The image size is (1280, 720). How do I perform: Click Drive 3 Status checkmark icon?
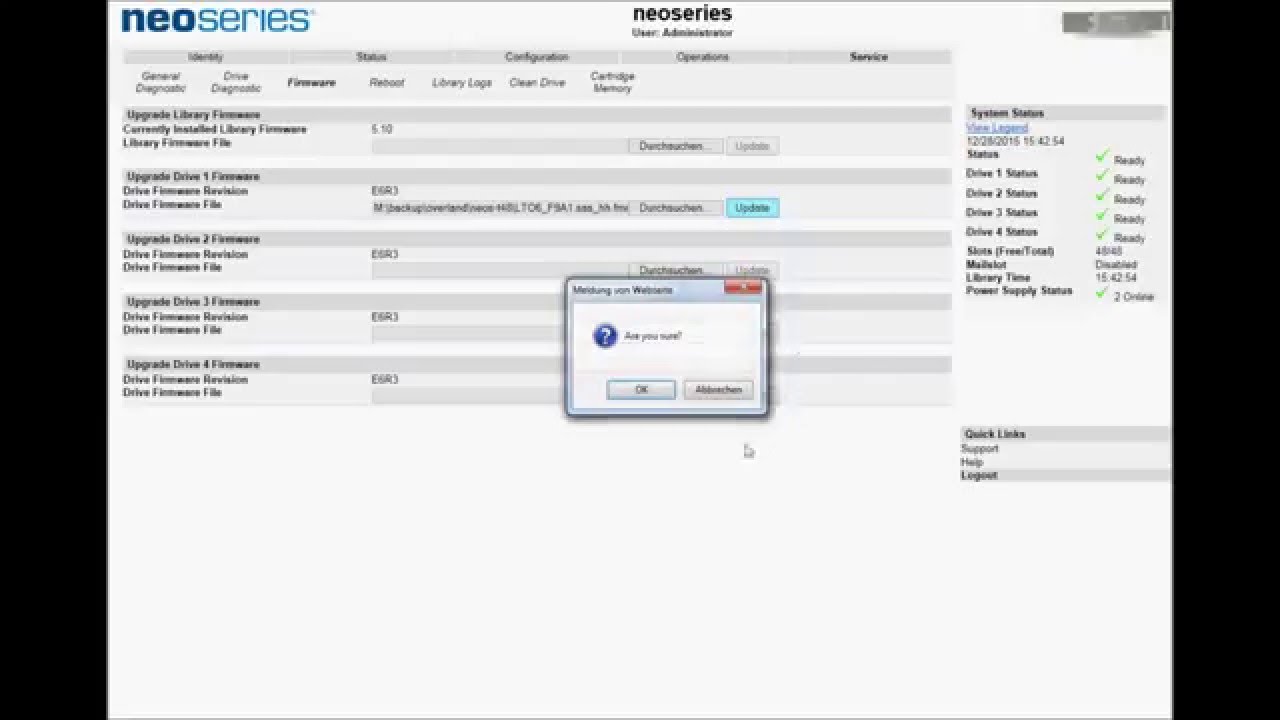coord(1103,214)
